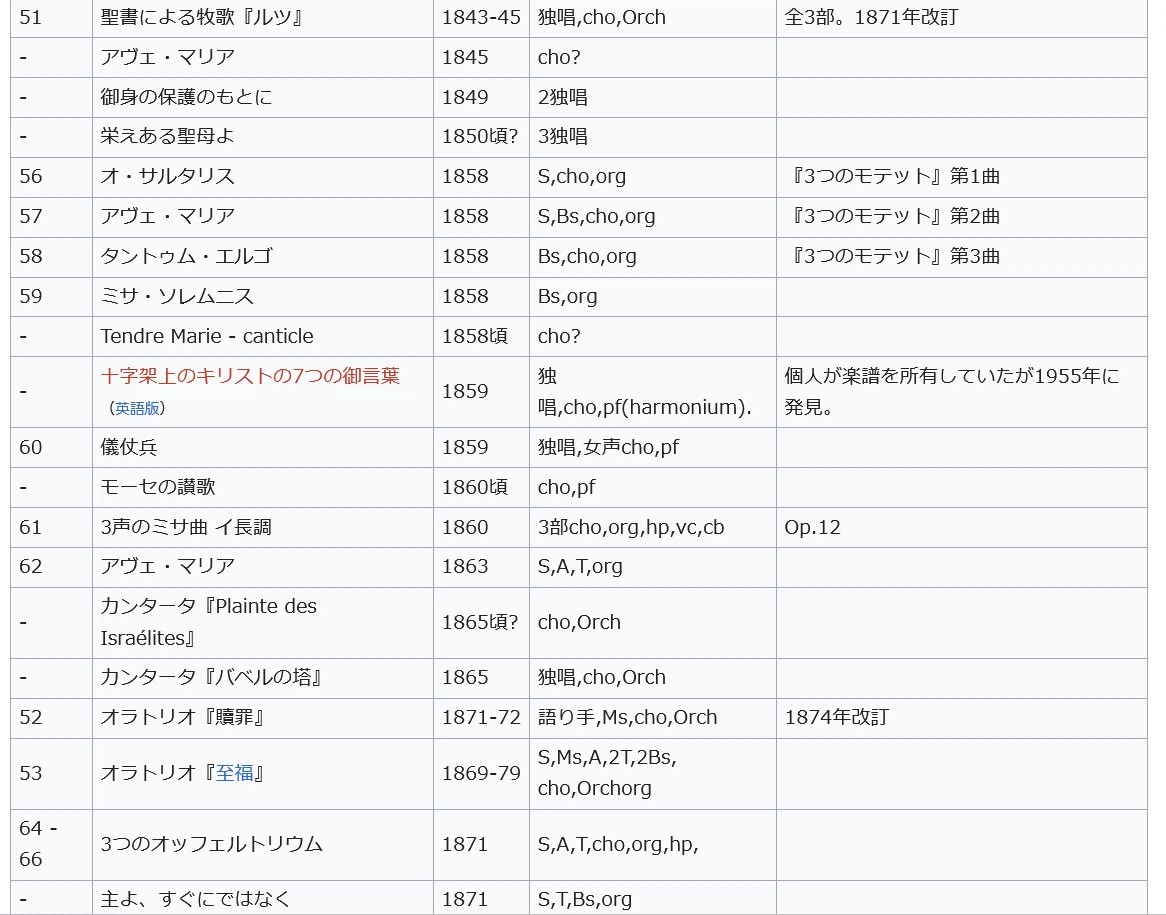Image resolution: width=1166 pixels, height=915 pixels.
Task: Click the Tendre Marie - canticle text
Action: pos(207,336)
